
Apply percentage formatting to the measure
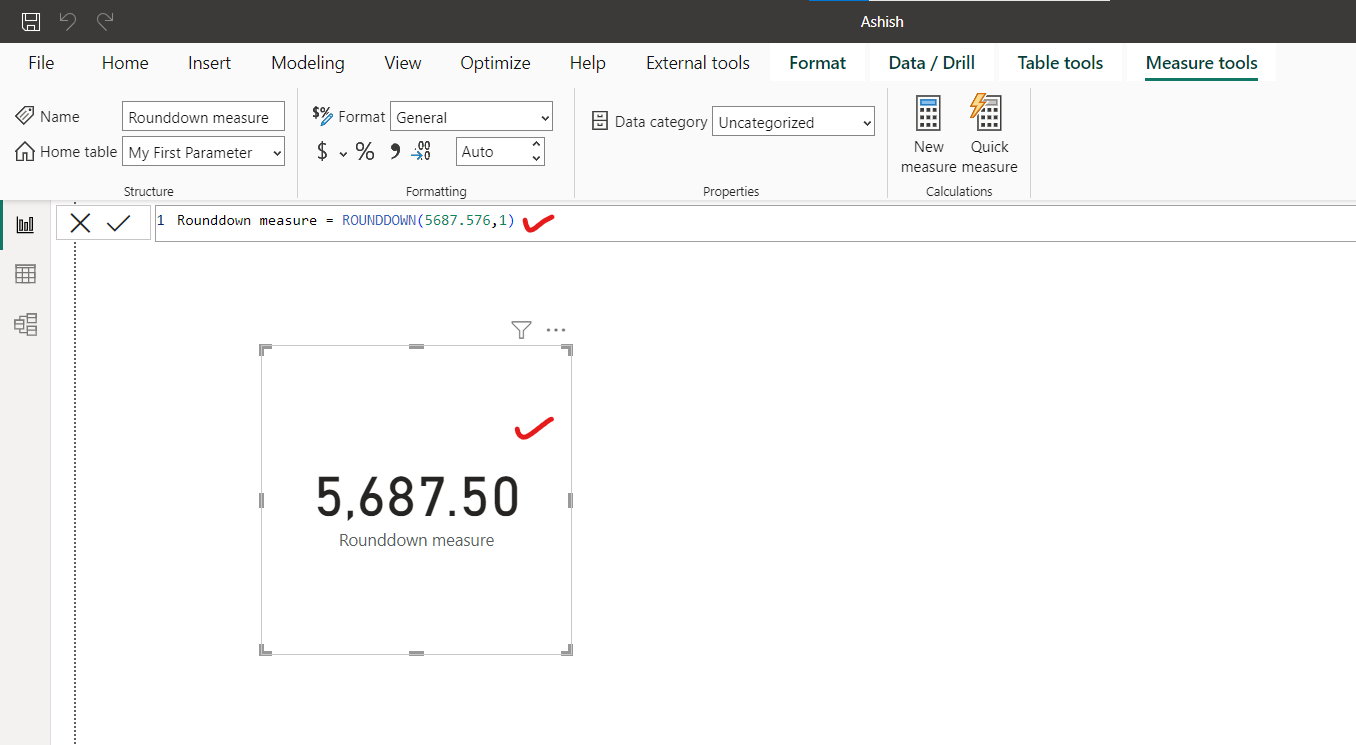365,151
